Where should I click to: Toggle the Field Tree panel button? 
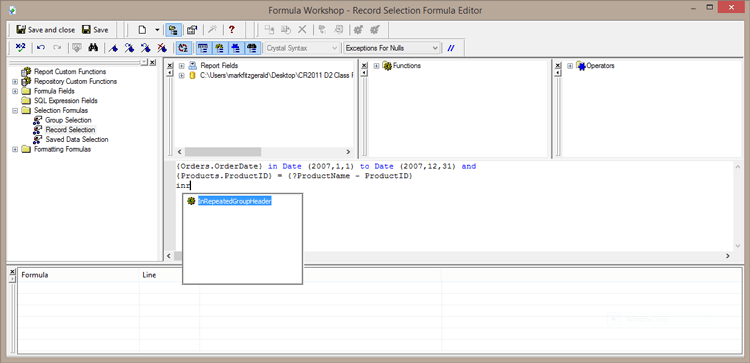point(203,47)
